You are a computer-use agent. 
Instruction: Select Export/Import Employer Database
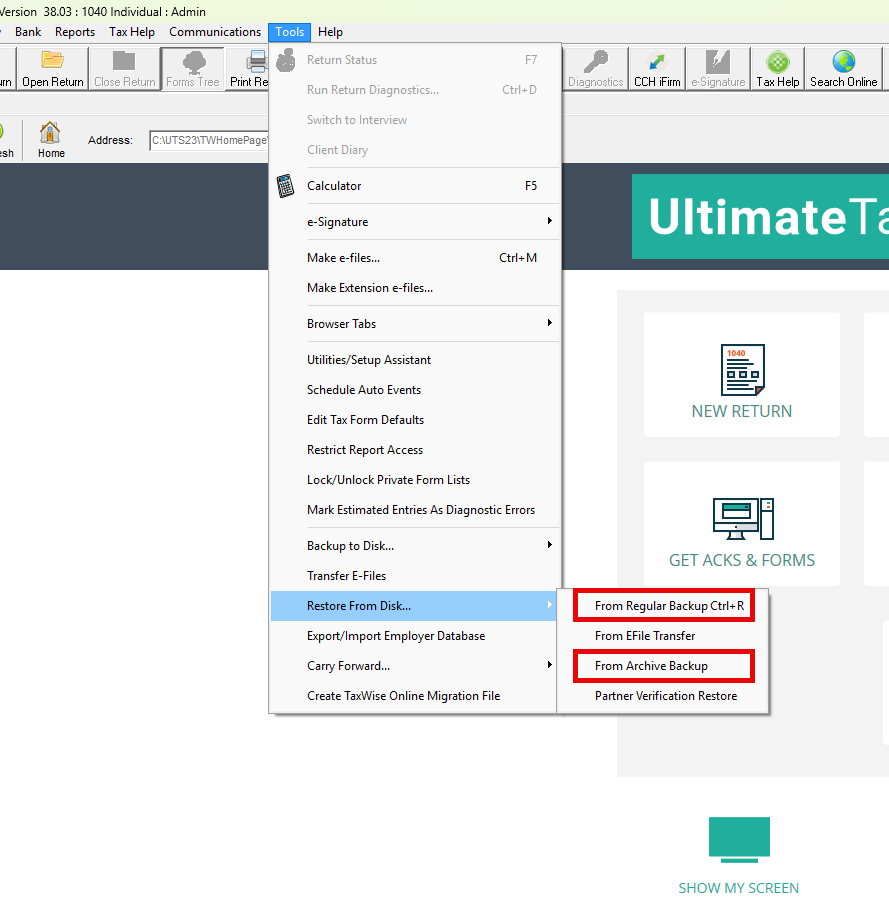click(x=415, y=636)
